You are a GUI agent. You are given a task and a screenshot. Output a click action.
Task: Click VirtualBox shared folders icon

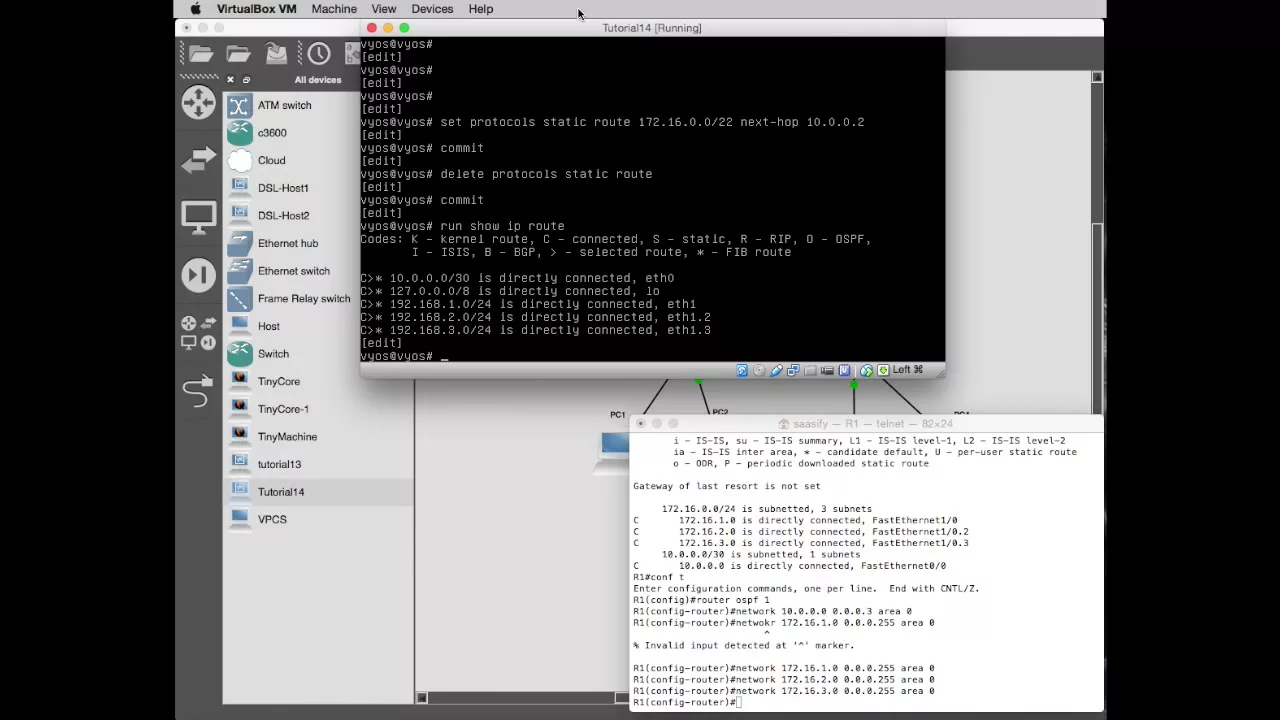click(x=810, y=370)
